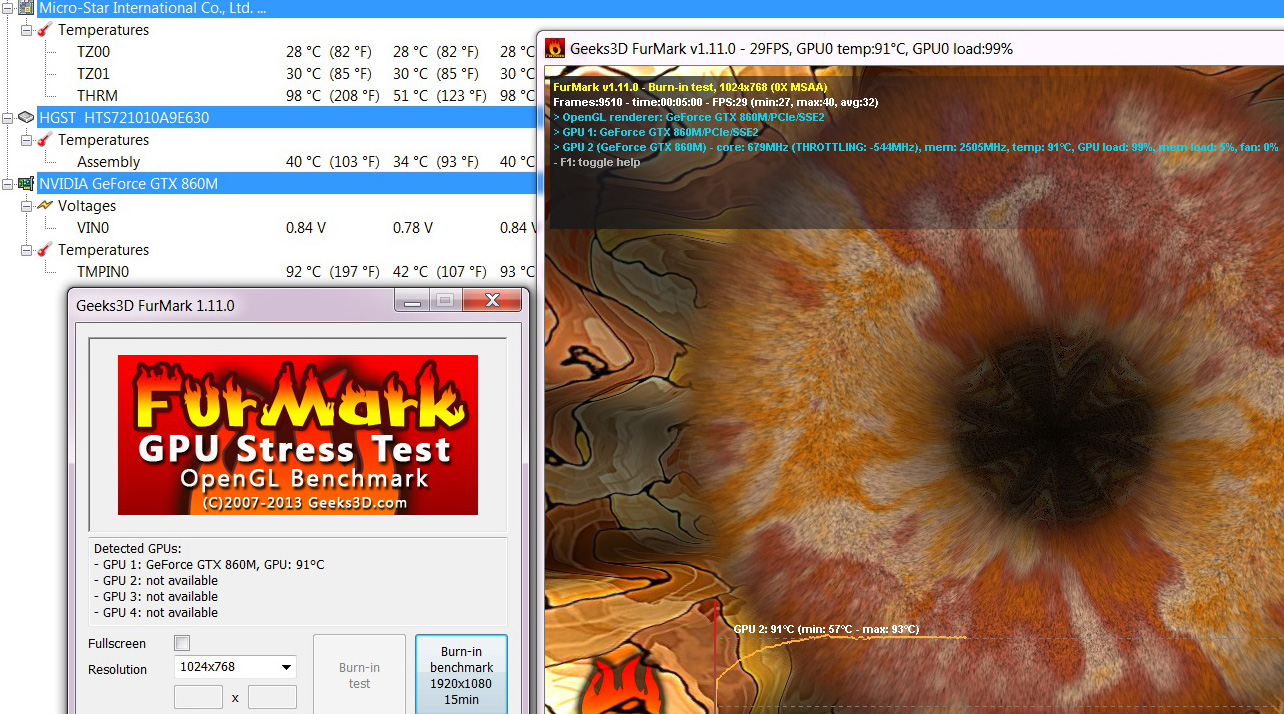This screenshot has width=1284, height=714.
Task: Click the OpenGL renderer overlay line
Action: 689,117
